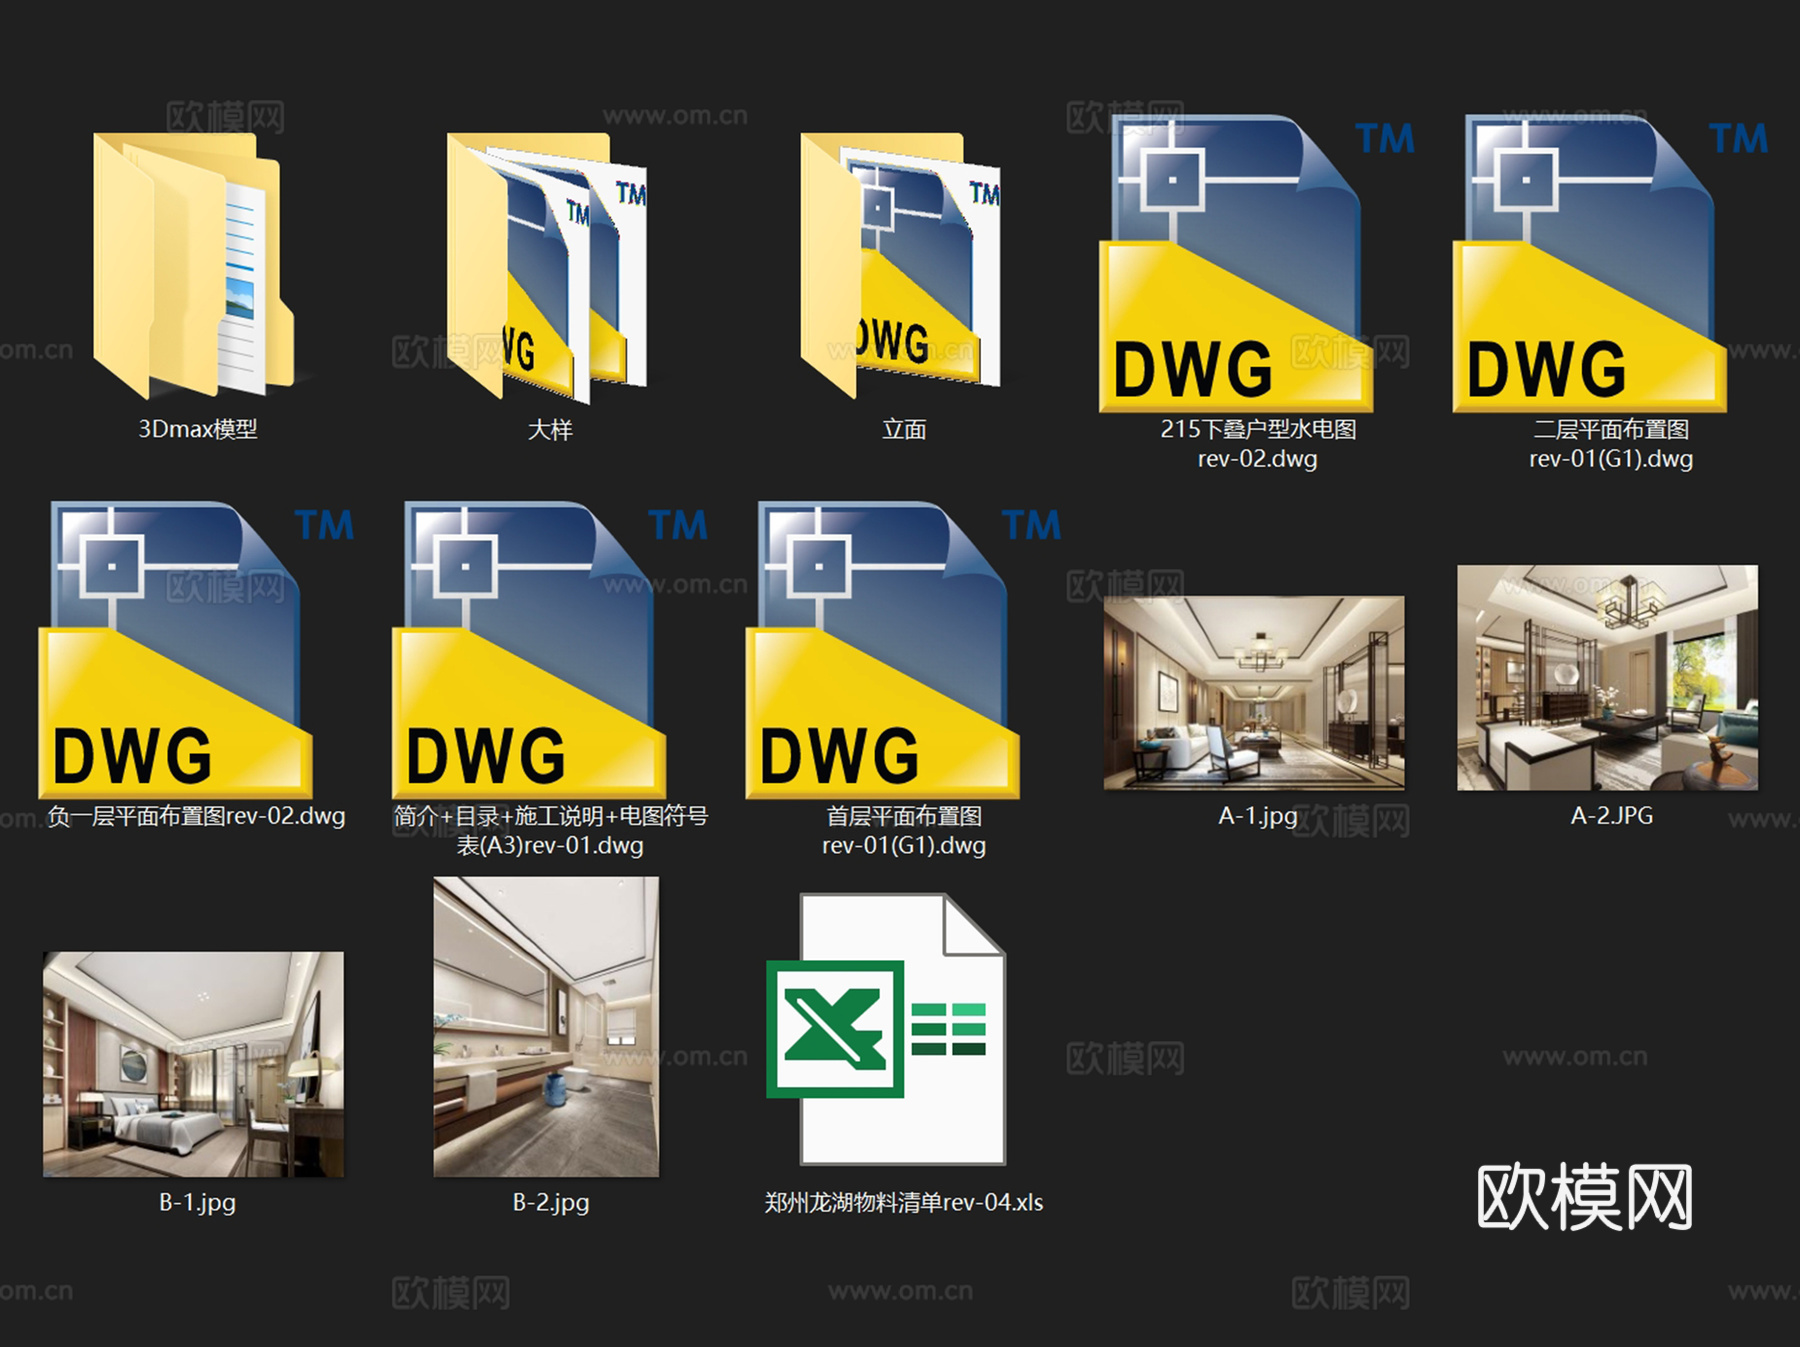
Task: Select the 立面 folder icon
Action: [901, 265]
